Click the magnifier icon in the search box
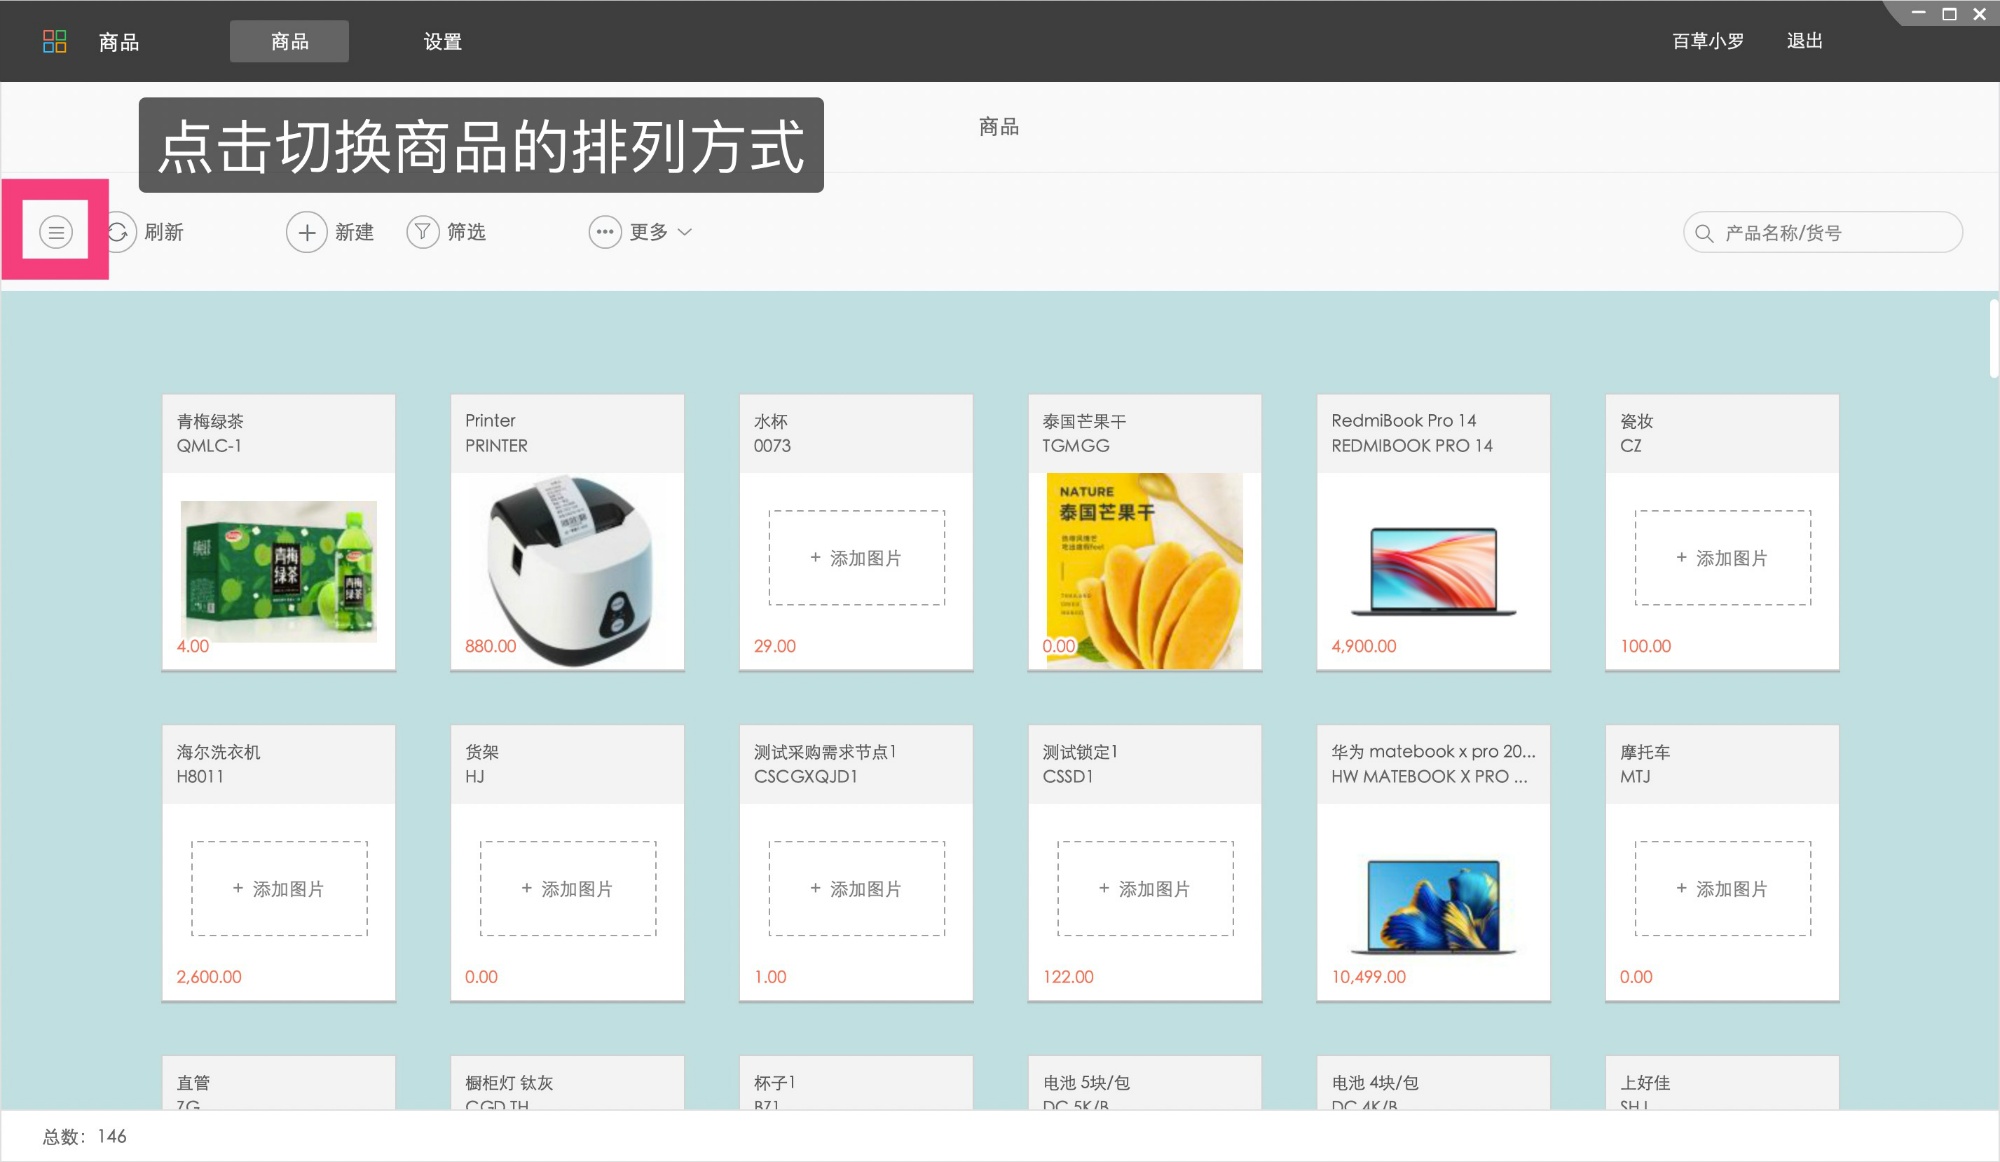Viewport: 2000px width, 1162px height. [1703, 231]
